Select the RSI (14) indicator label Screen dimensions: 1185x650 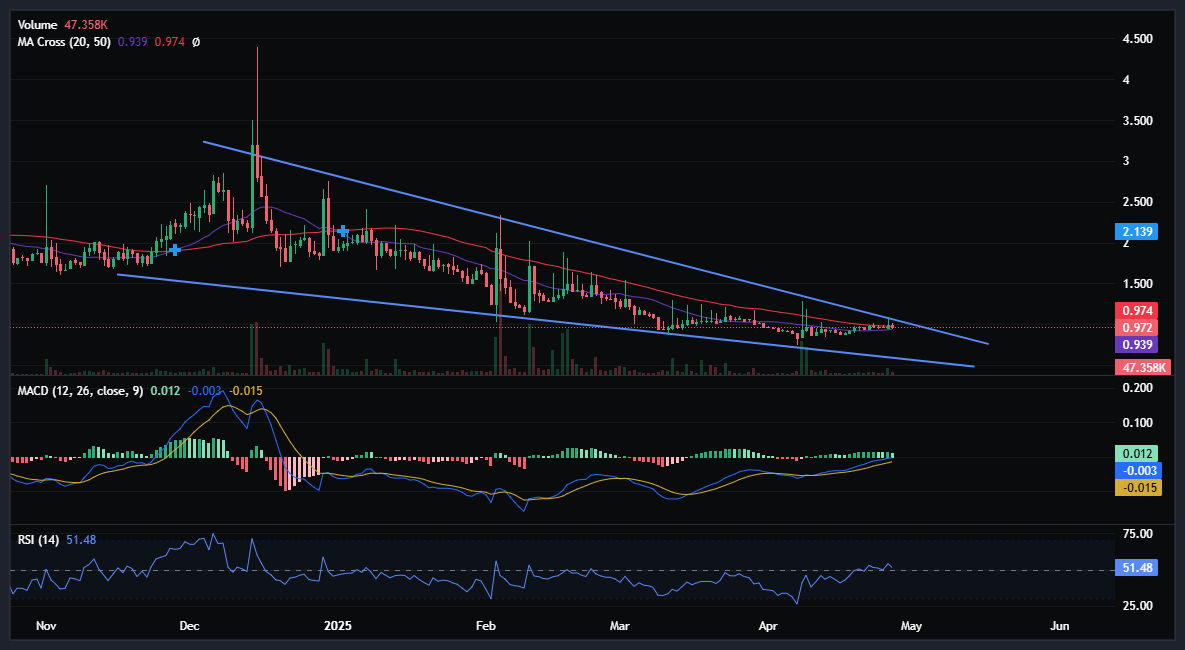[36, 538]
